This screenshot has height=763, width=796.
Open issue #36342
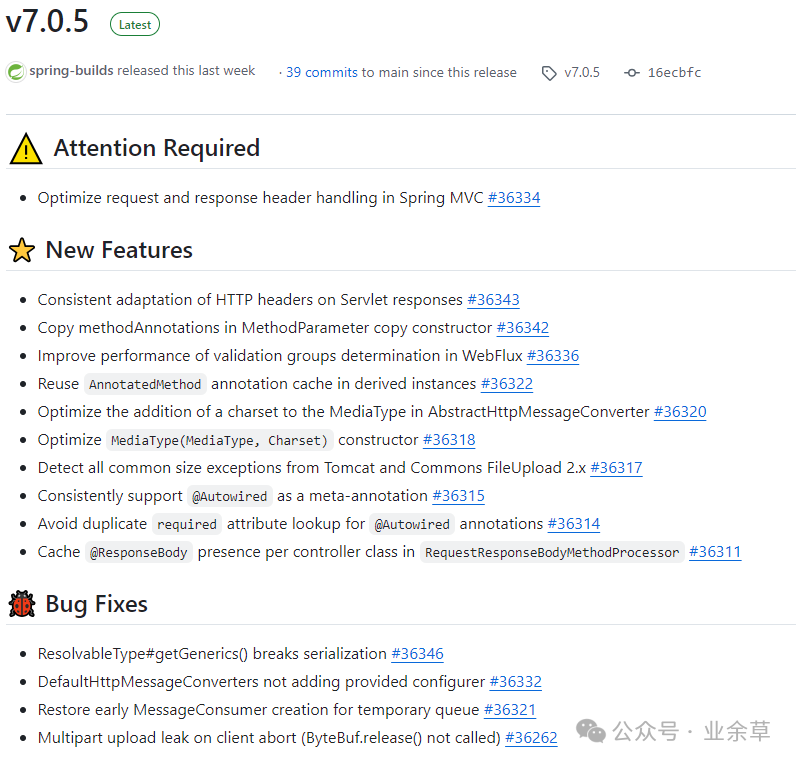point(522,327)
